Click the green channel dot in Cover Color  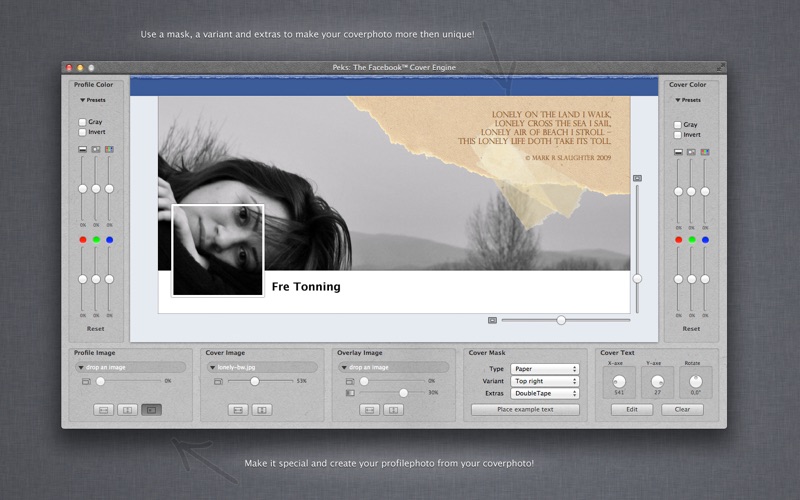[x=691, y=240]
